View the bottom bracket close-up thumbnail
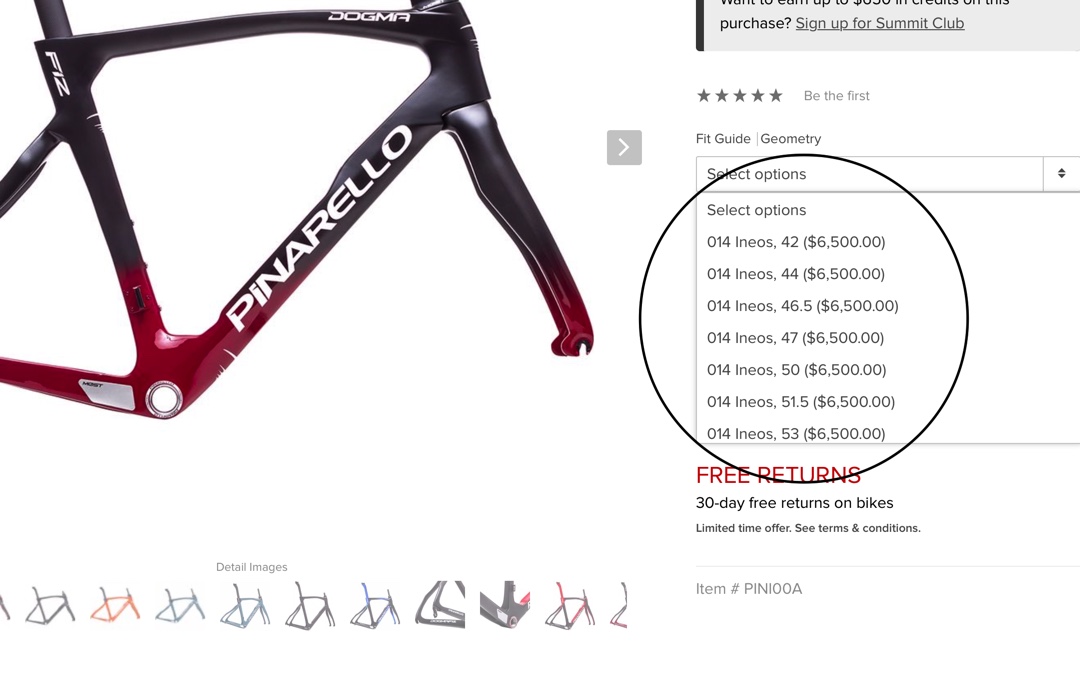 point(505,605)
